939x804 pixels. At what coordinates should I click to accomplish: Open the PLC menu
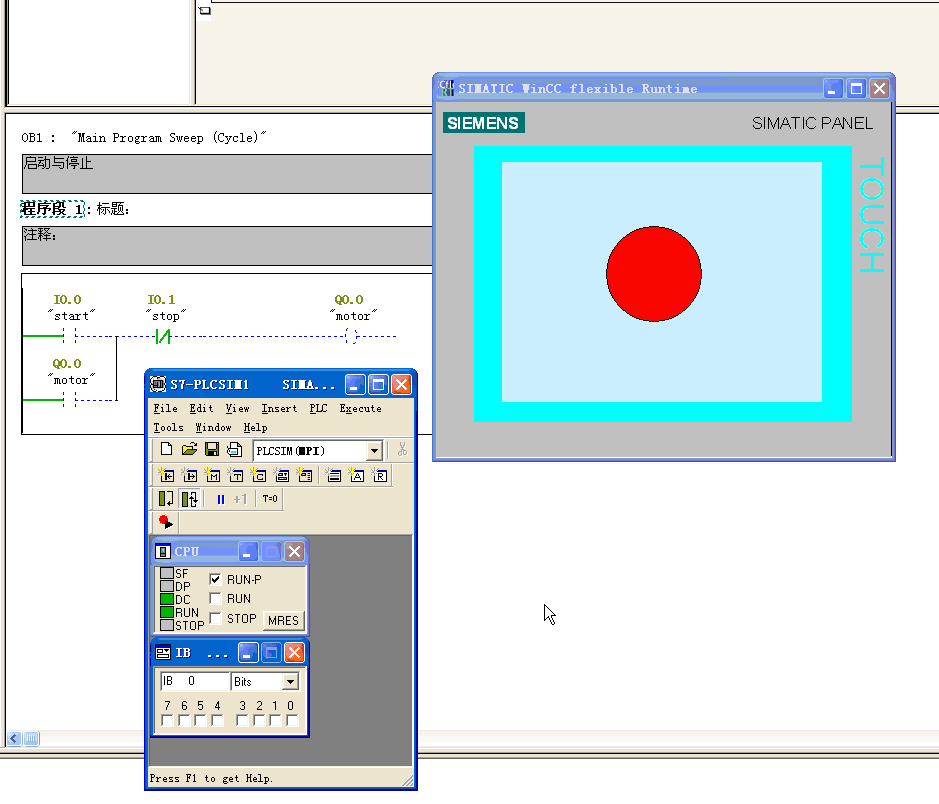[x=318, y=408]
